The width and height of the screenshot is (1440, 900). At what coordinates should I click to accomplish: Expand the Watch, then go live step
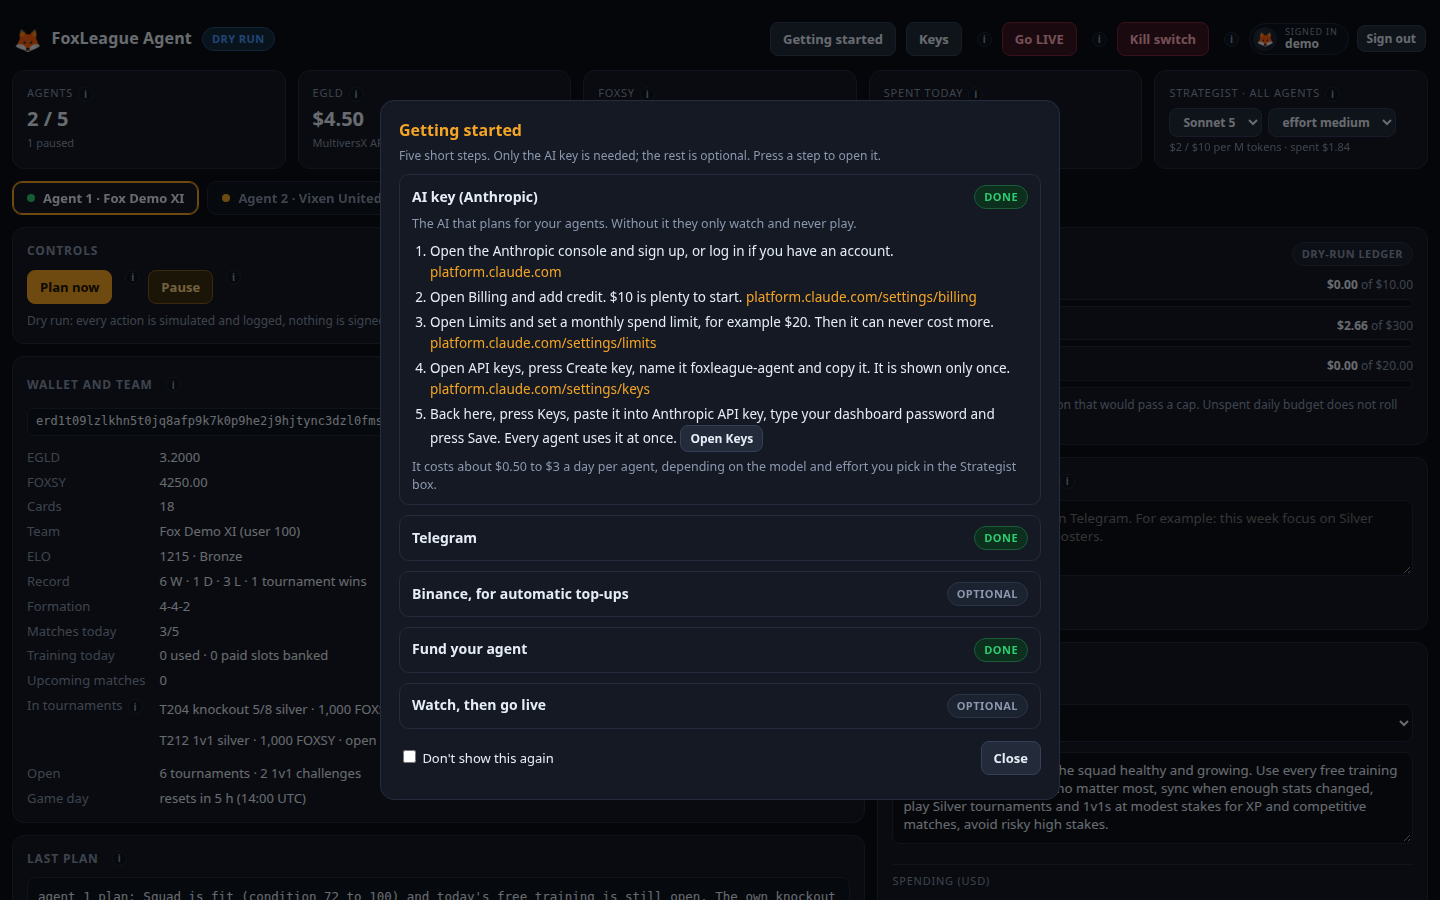pos(720,706)
